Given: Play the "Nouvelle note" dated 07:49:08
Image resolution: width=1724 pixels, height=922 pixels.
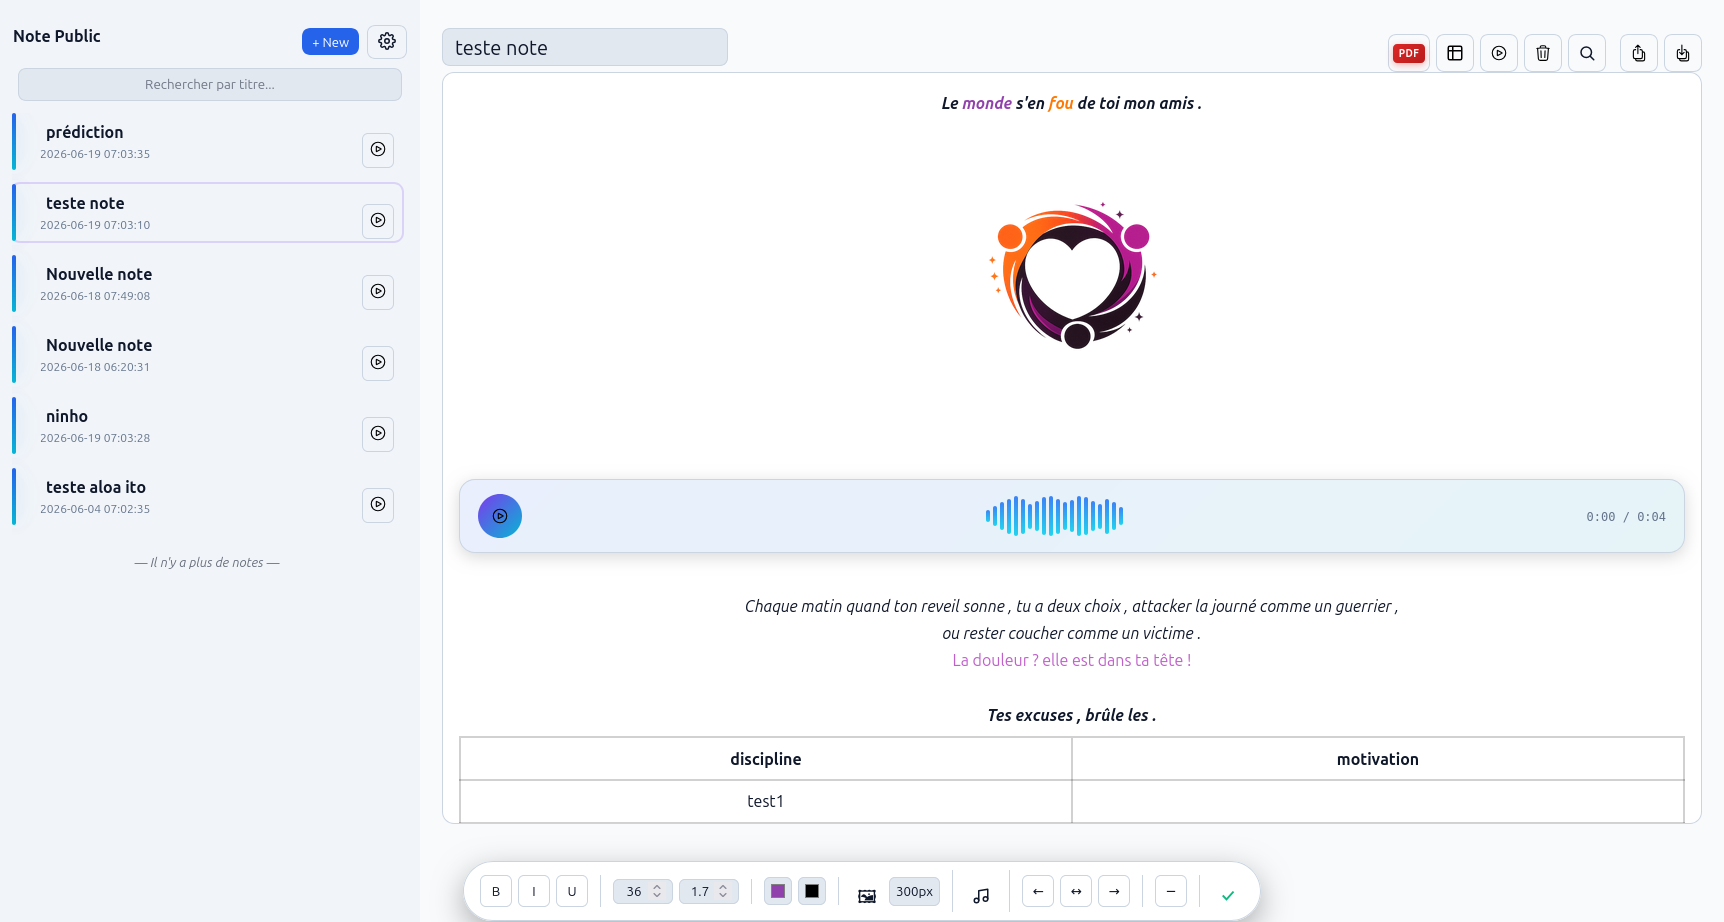Looking at the screenshot, I should [378, 292].
